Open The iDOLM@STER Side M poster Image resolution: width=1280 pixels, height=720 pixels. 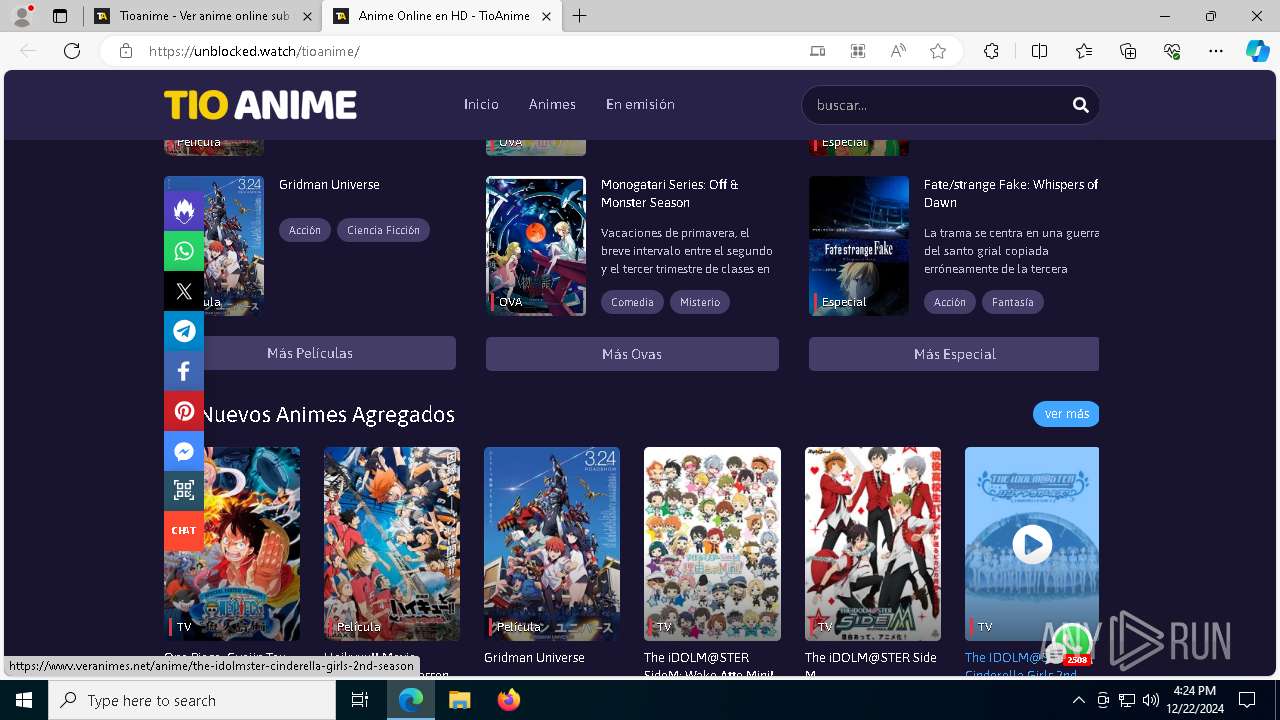[873, 544]
